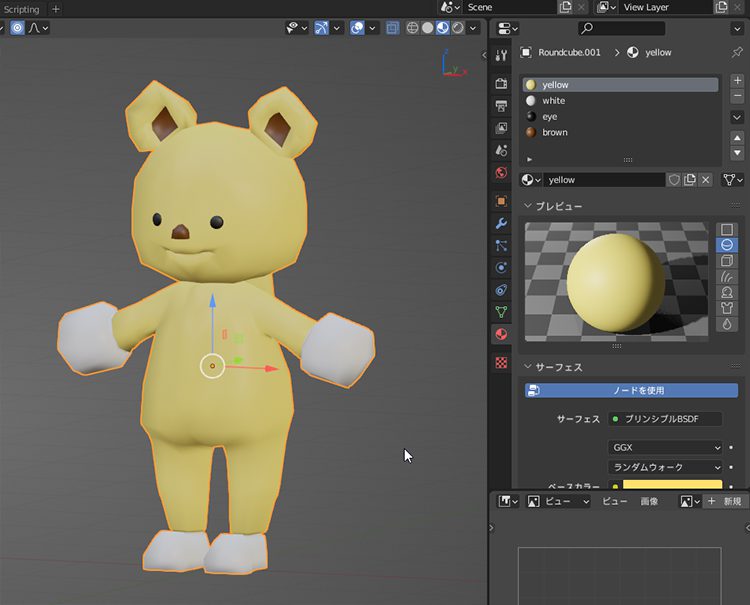Toggle X-ray display in viewport header
The width and height of the screenshot is (750, 605).
pos(393,28)
